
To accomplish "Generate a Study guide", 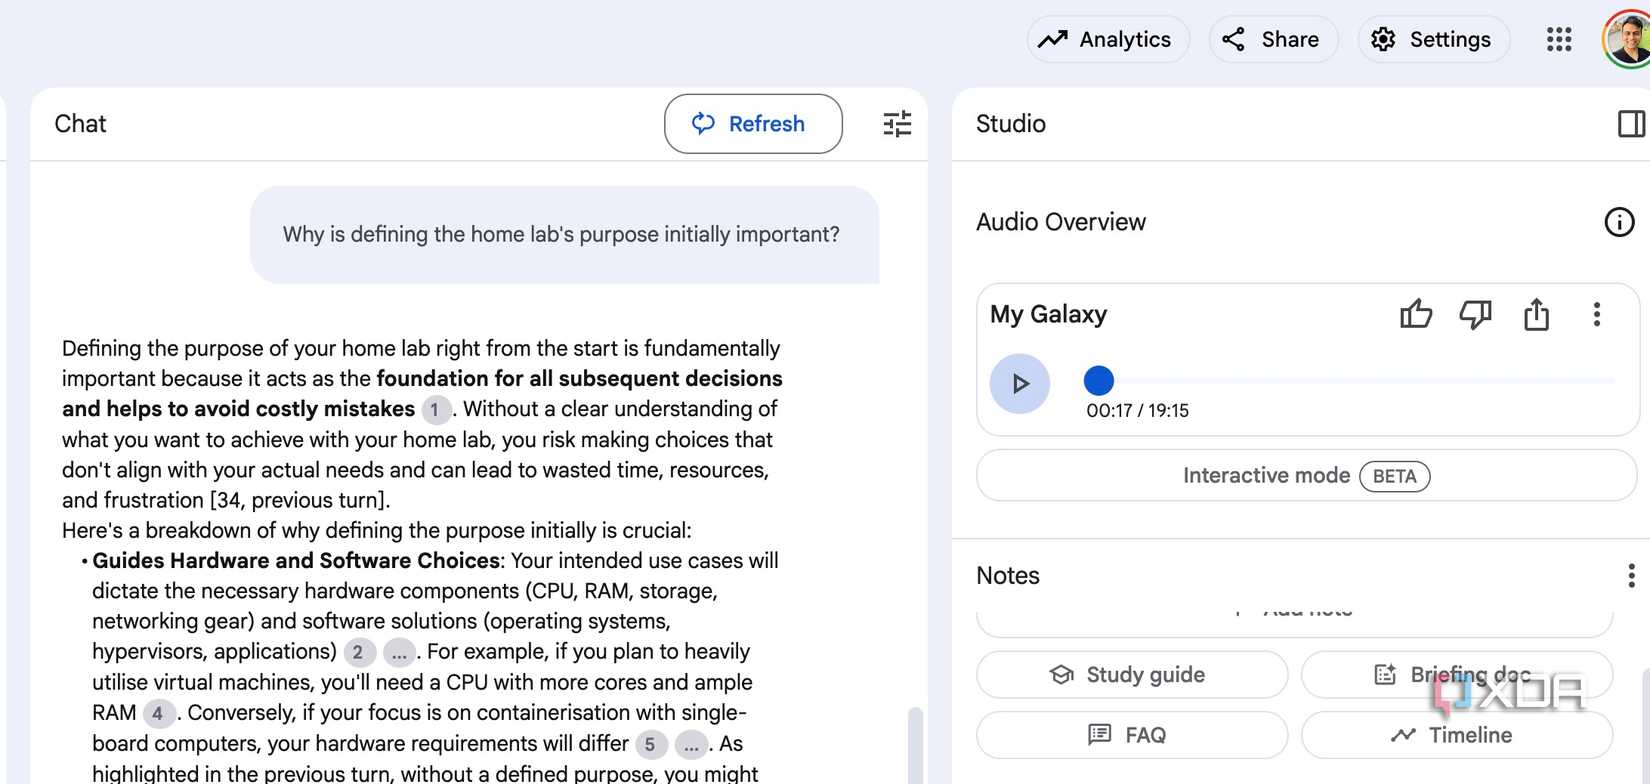I will click(x=1132, y=675).
